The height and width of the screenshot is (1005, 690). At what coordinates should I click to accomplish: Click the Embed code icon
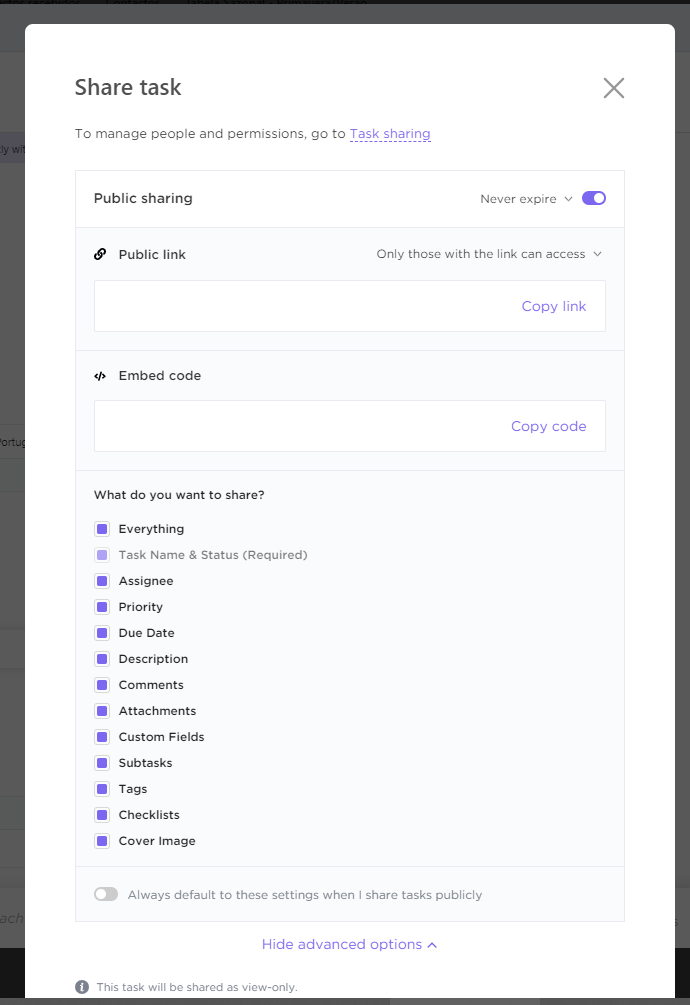[100, 376]
